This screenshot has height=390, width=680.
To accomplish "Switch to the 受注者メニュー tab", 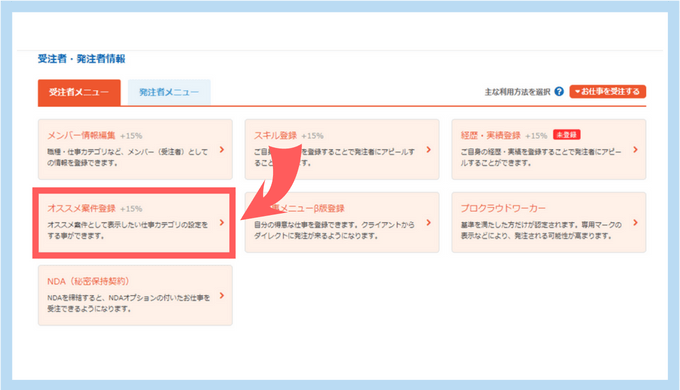I will pos(79,92).
